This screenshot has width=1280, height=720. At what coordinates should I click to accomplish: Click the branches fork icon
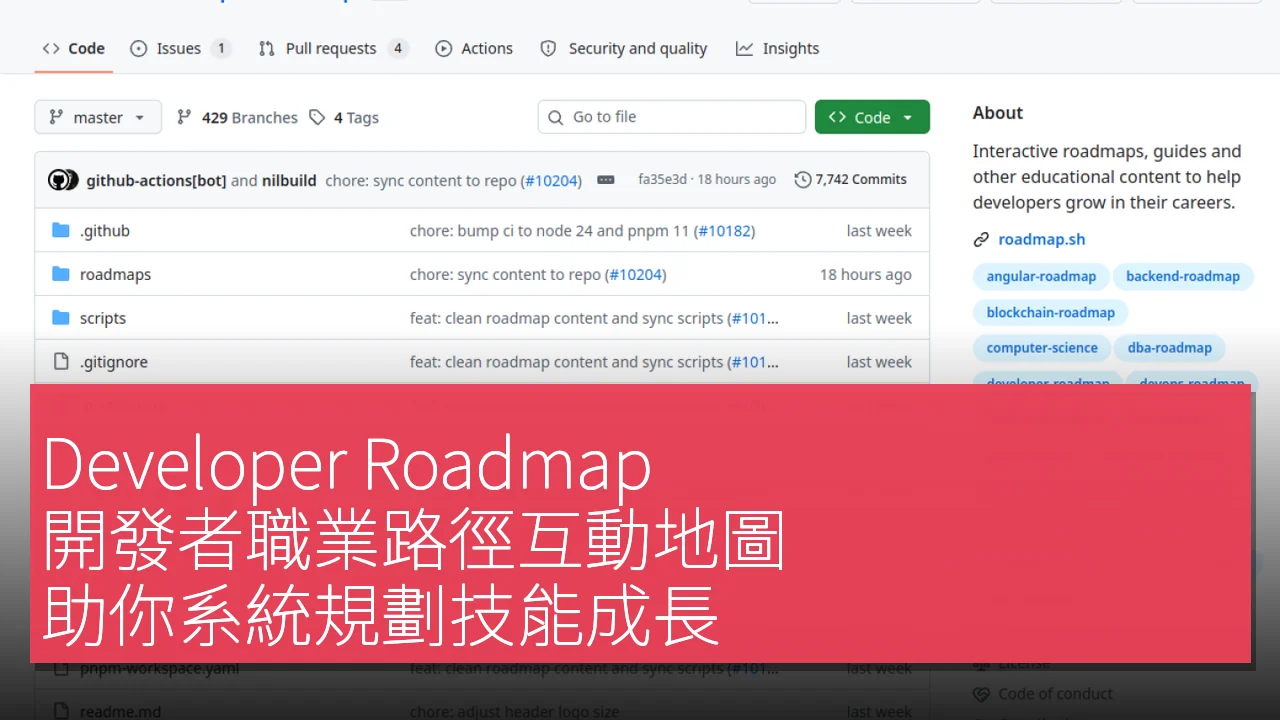(184, 117)
